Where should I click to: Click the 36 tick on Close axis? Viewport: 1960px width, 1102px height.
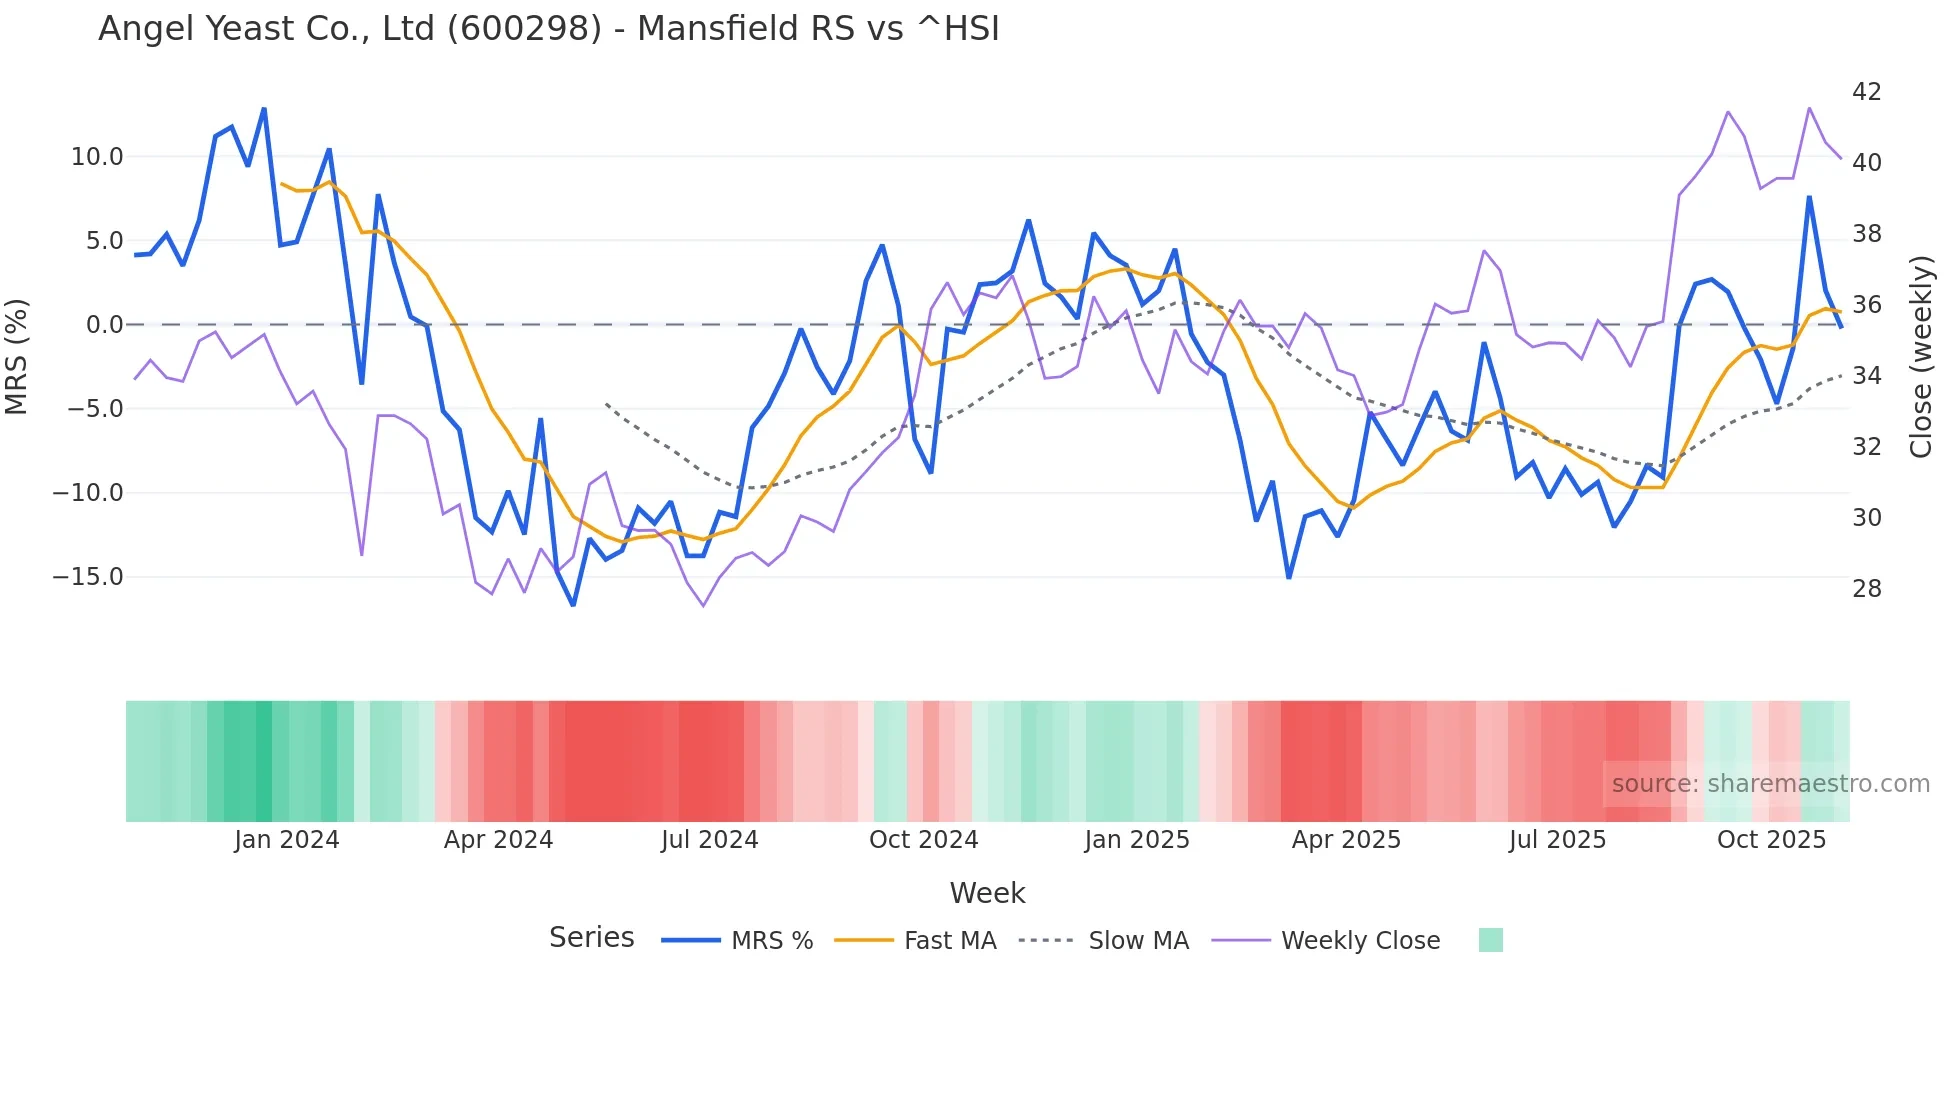(x=1867, y=305)
